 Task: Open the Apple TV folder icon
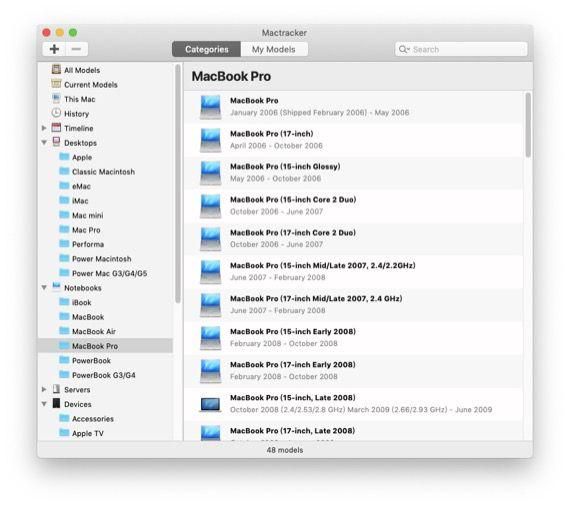[64, 432]
